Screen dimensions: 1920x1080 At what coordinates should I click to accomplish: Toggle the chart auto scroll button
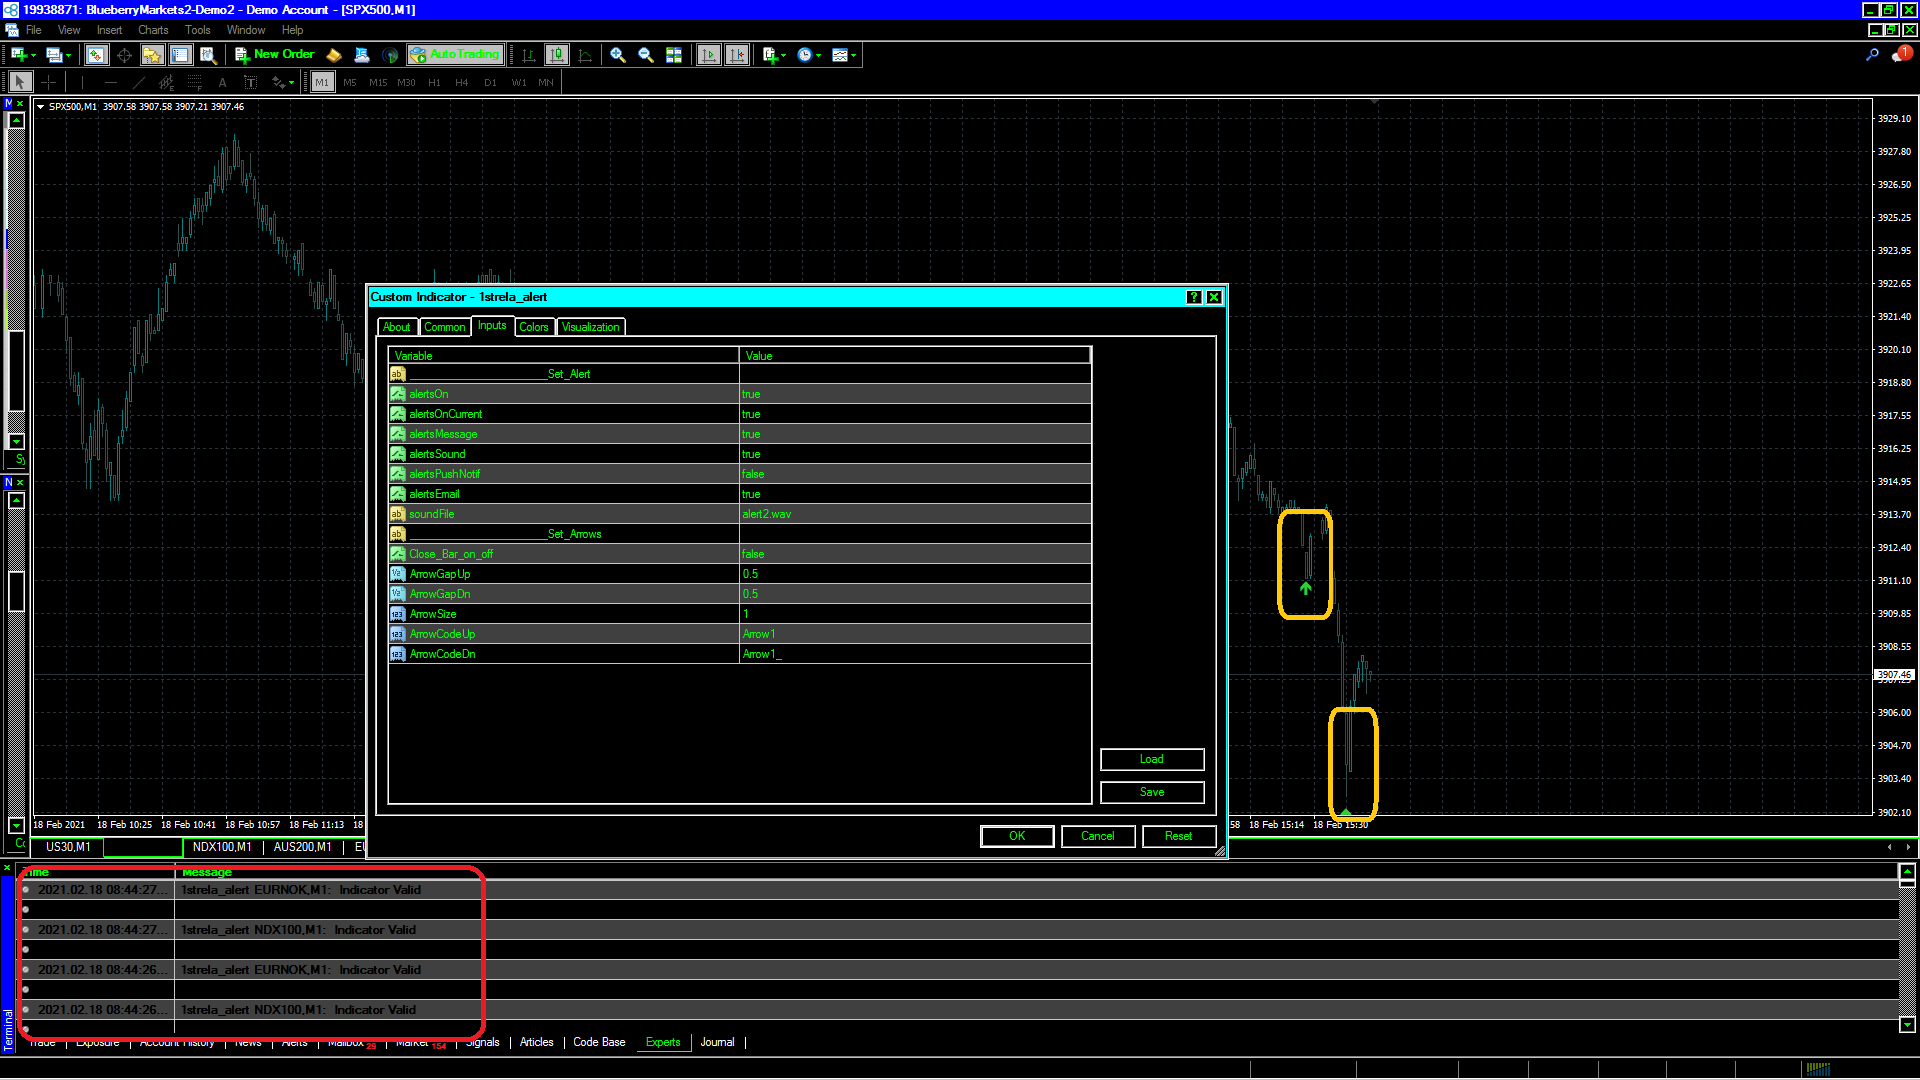(709, 55)
